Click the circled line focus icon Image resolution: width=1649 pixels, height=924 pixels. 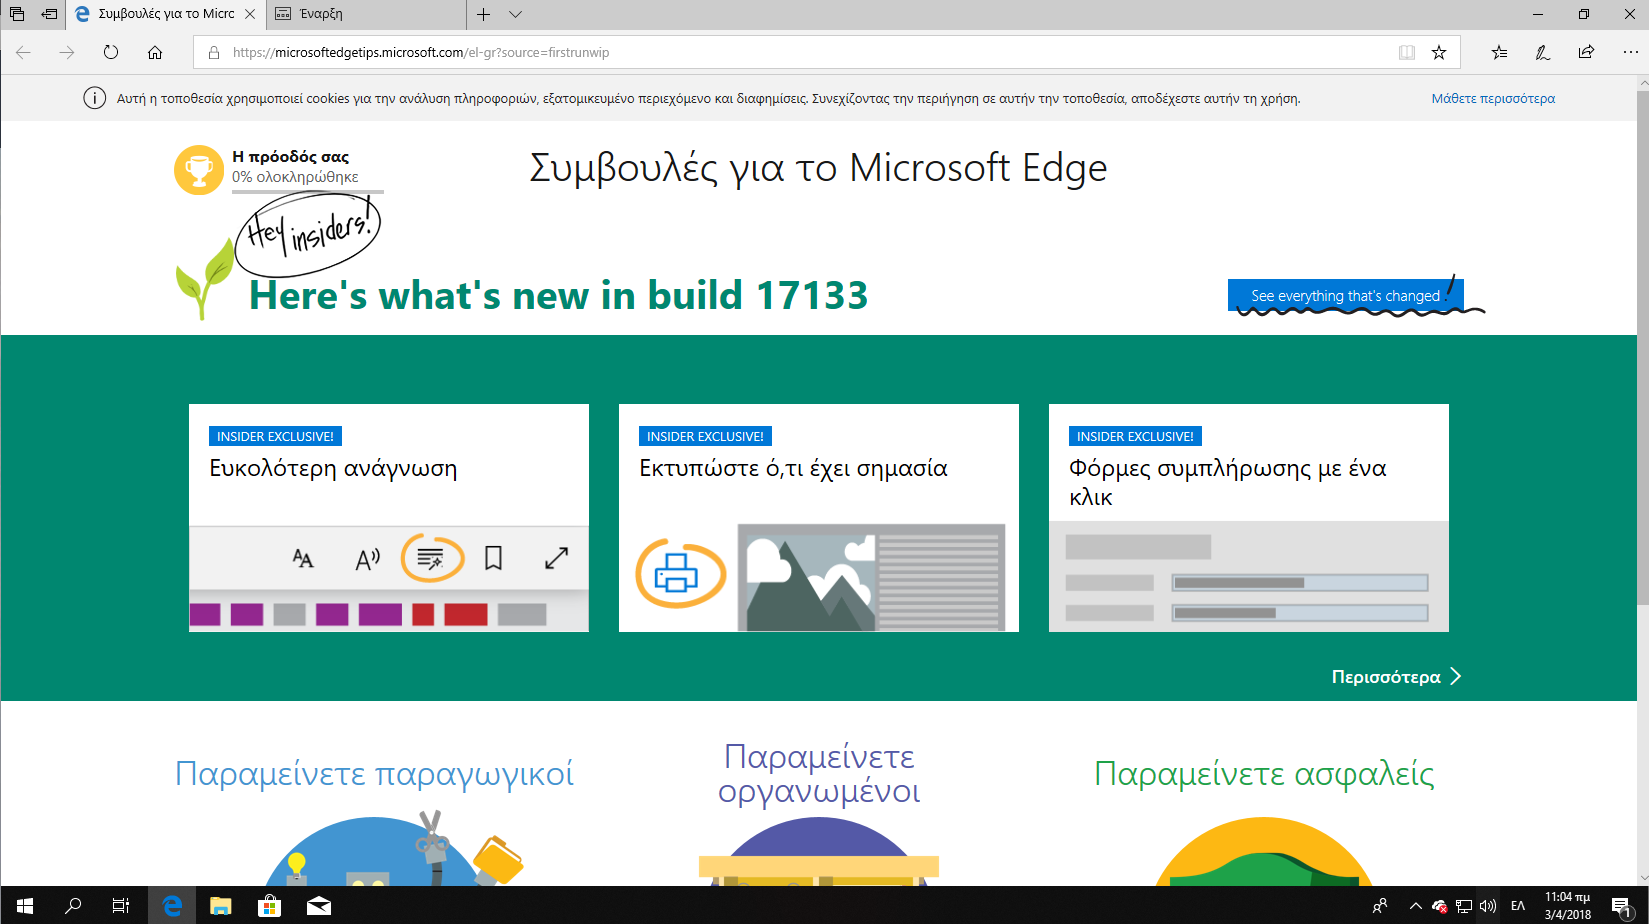tap(432, 559)
